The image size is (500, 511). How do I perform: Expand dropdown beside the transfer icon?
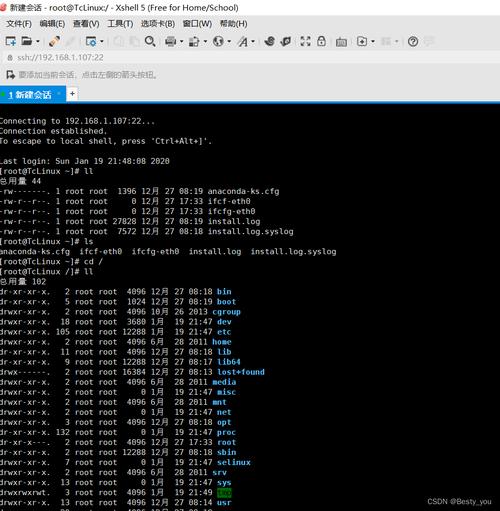(x=373, y=41)
